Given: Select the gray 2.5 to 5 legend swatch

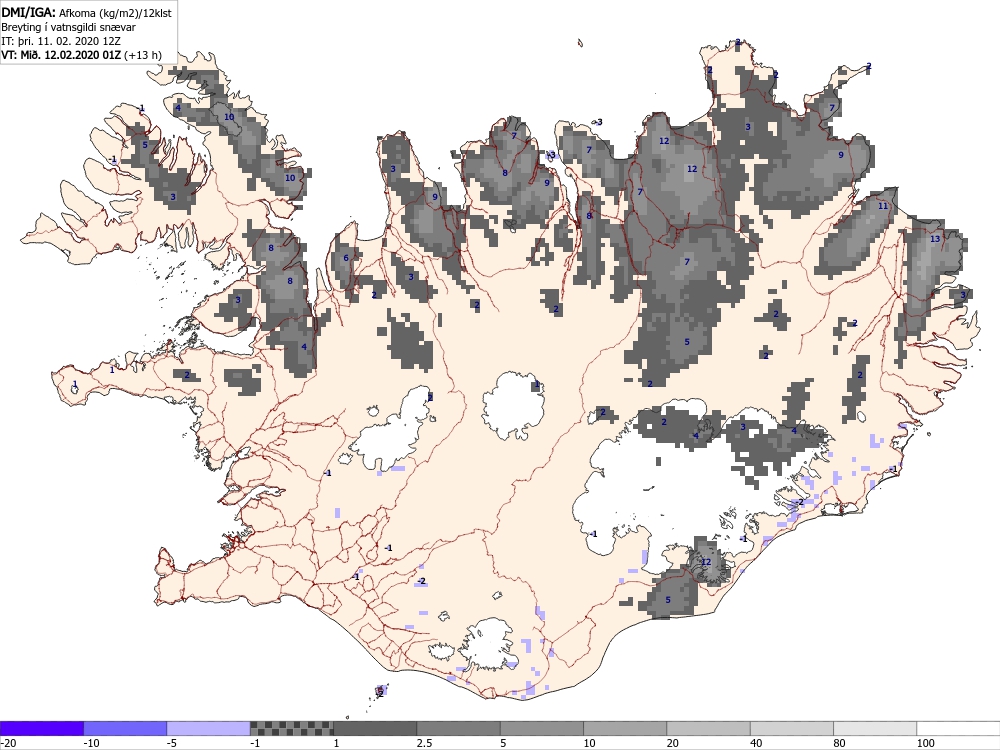Looking at the screenshot, I should 459,728.
